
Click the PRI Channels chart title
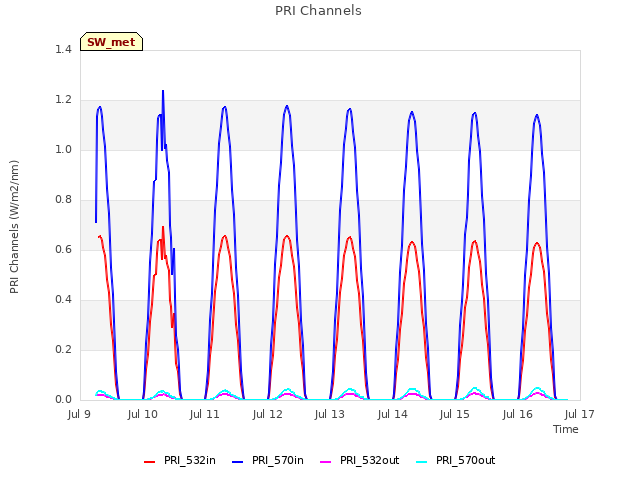318,11
